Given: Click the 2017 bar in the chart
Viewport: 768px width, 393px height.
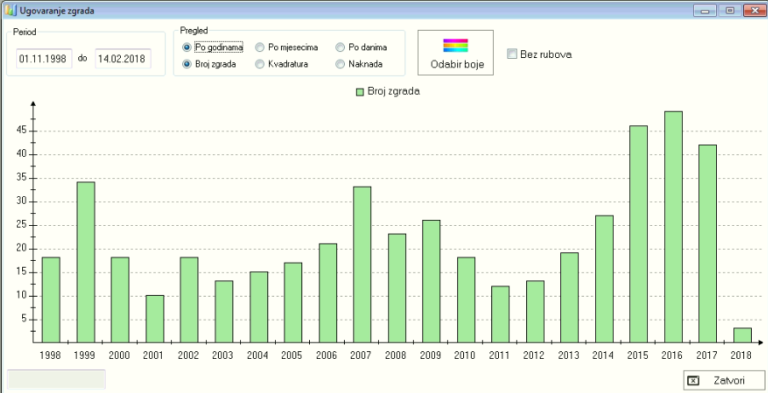Looking at the screenshot, I should pos(707,244).
